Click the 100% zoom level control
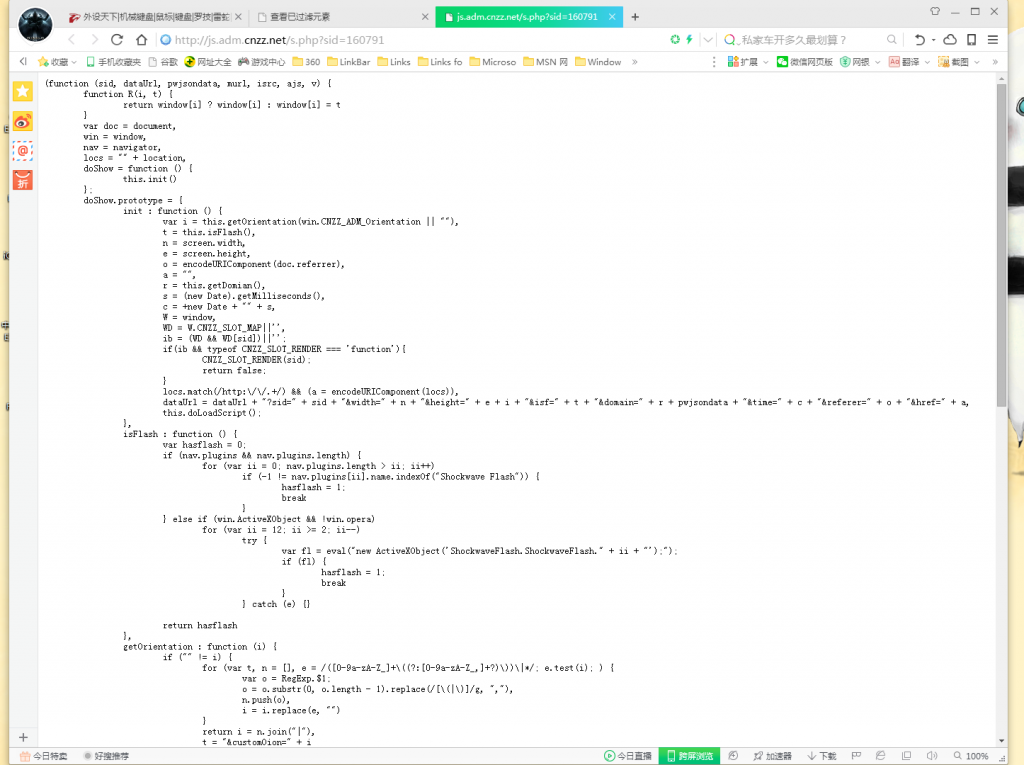Image resolution: width=1024 pixels, height=765 pixels. pyautogui.click(x=970, y=756)
